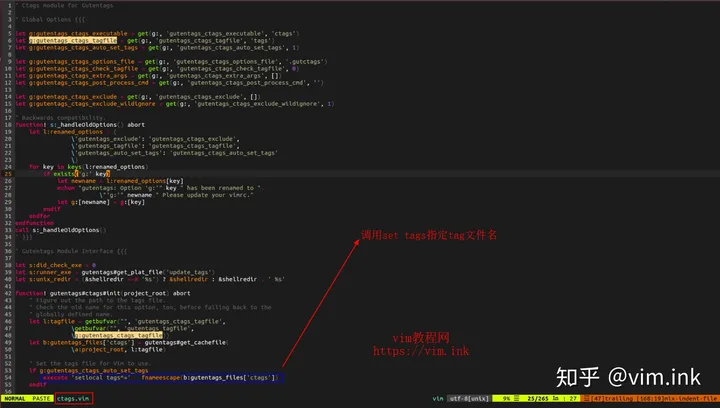The height and width of the screenshot is (408, 720).
Task: Click 'let s:runner_exe' on line 39
Action: point(115,272)
